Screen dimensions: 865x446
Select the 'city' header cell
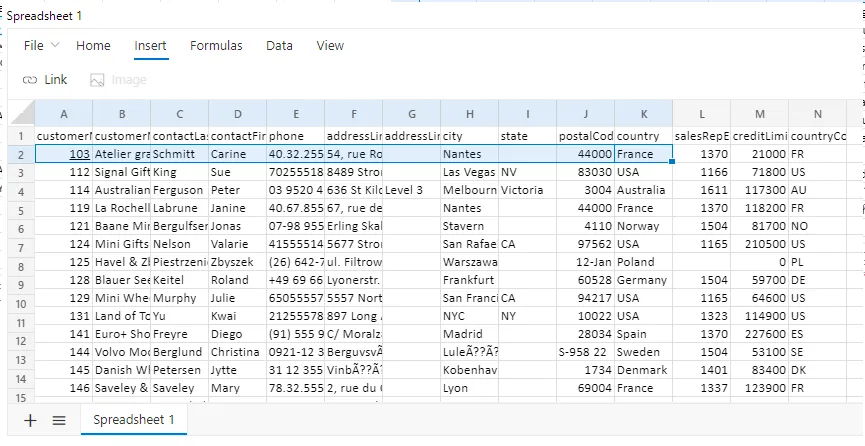(469, 136)
